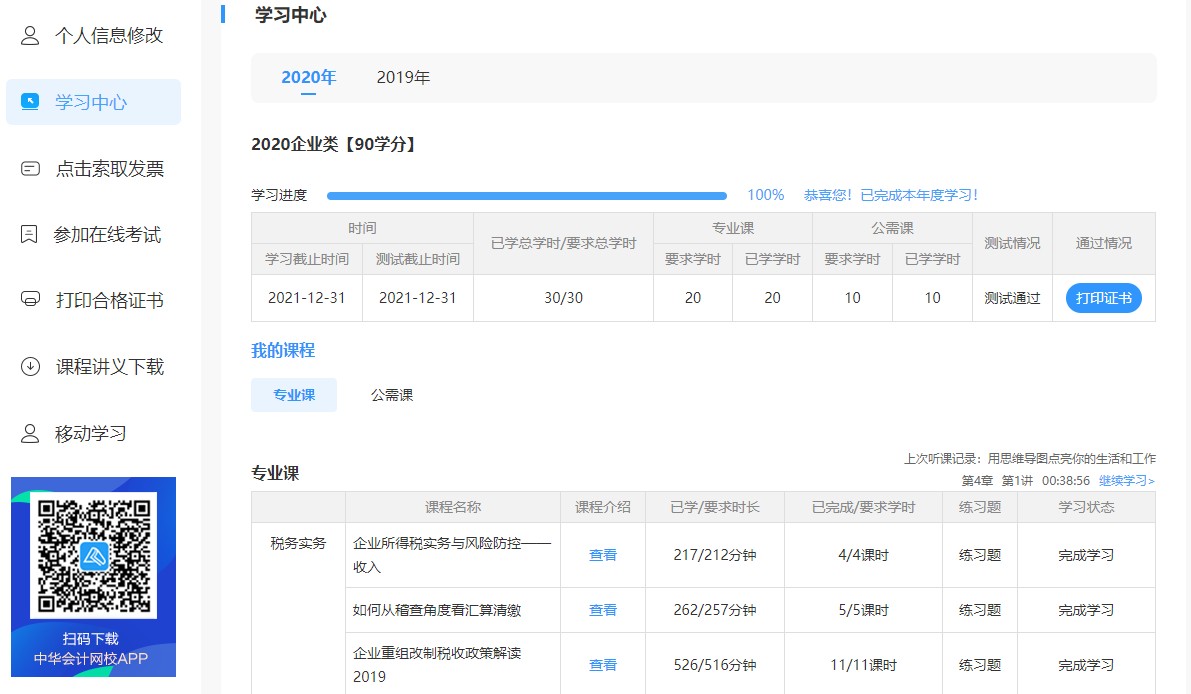The width and height of the screenshot is (1191, 694).
Task: Open 练习题 for 如何从稽查角度看汇算清缴
Action: point(979,610)
